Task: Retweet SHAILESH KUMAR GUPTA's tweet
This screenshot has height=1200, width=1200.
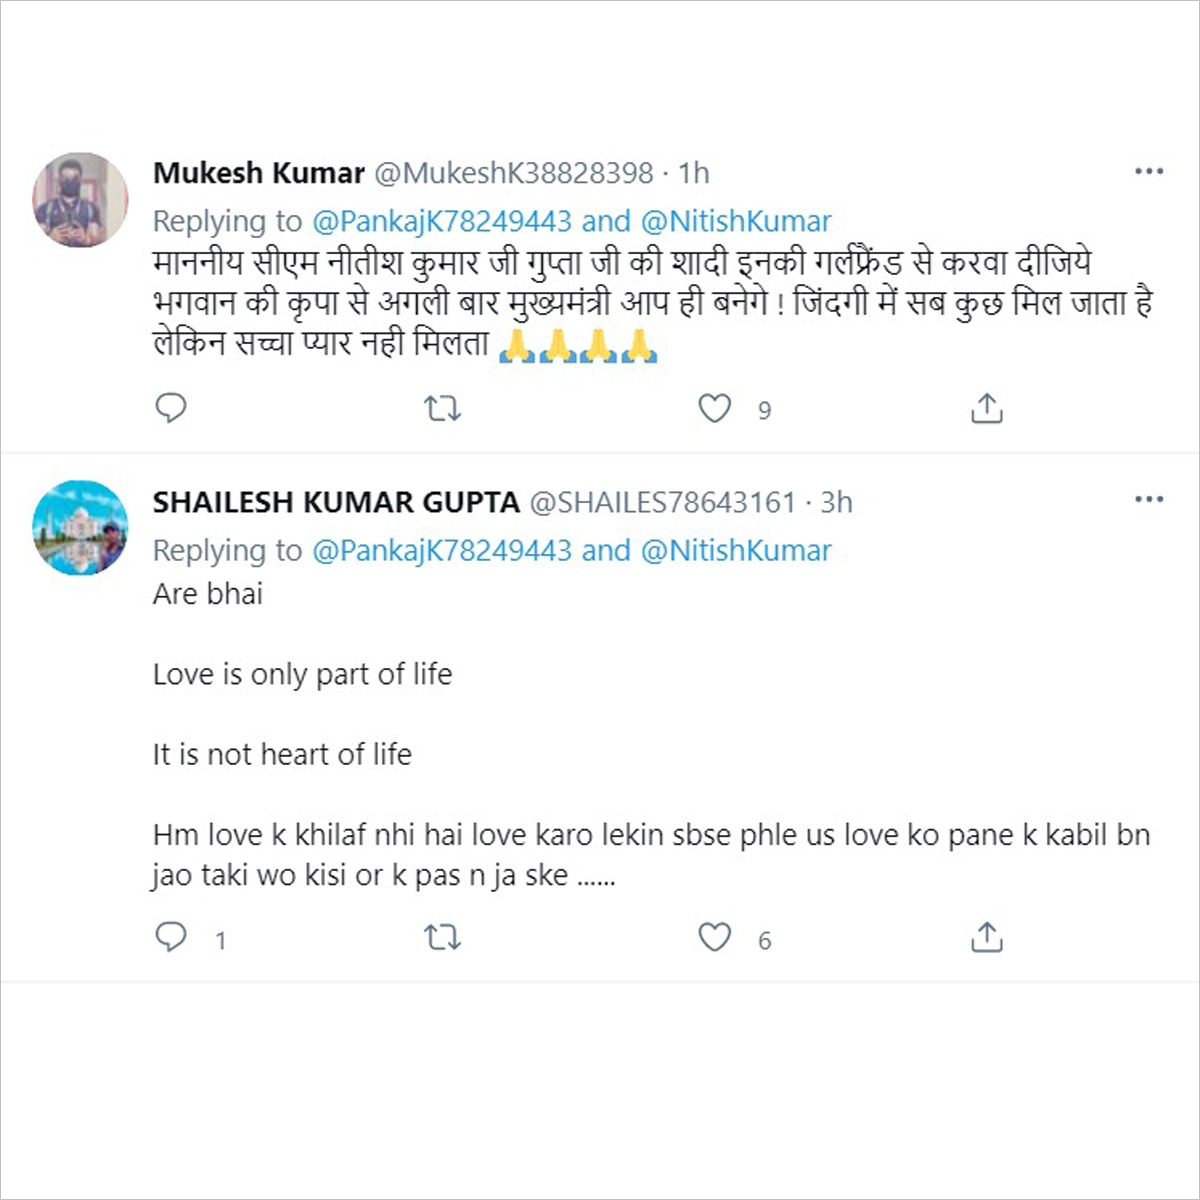Action: (x=443, y=938)
